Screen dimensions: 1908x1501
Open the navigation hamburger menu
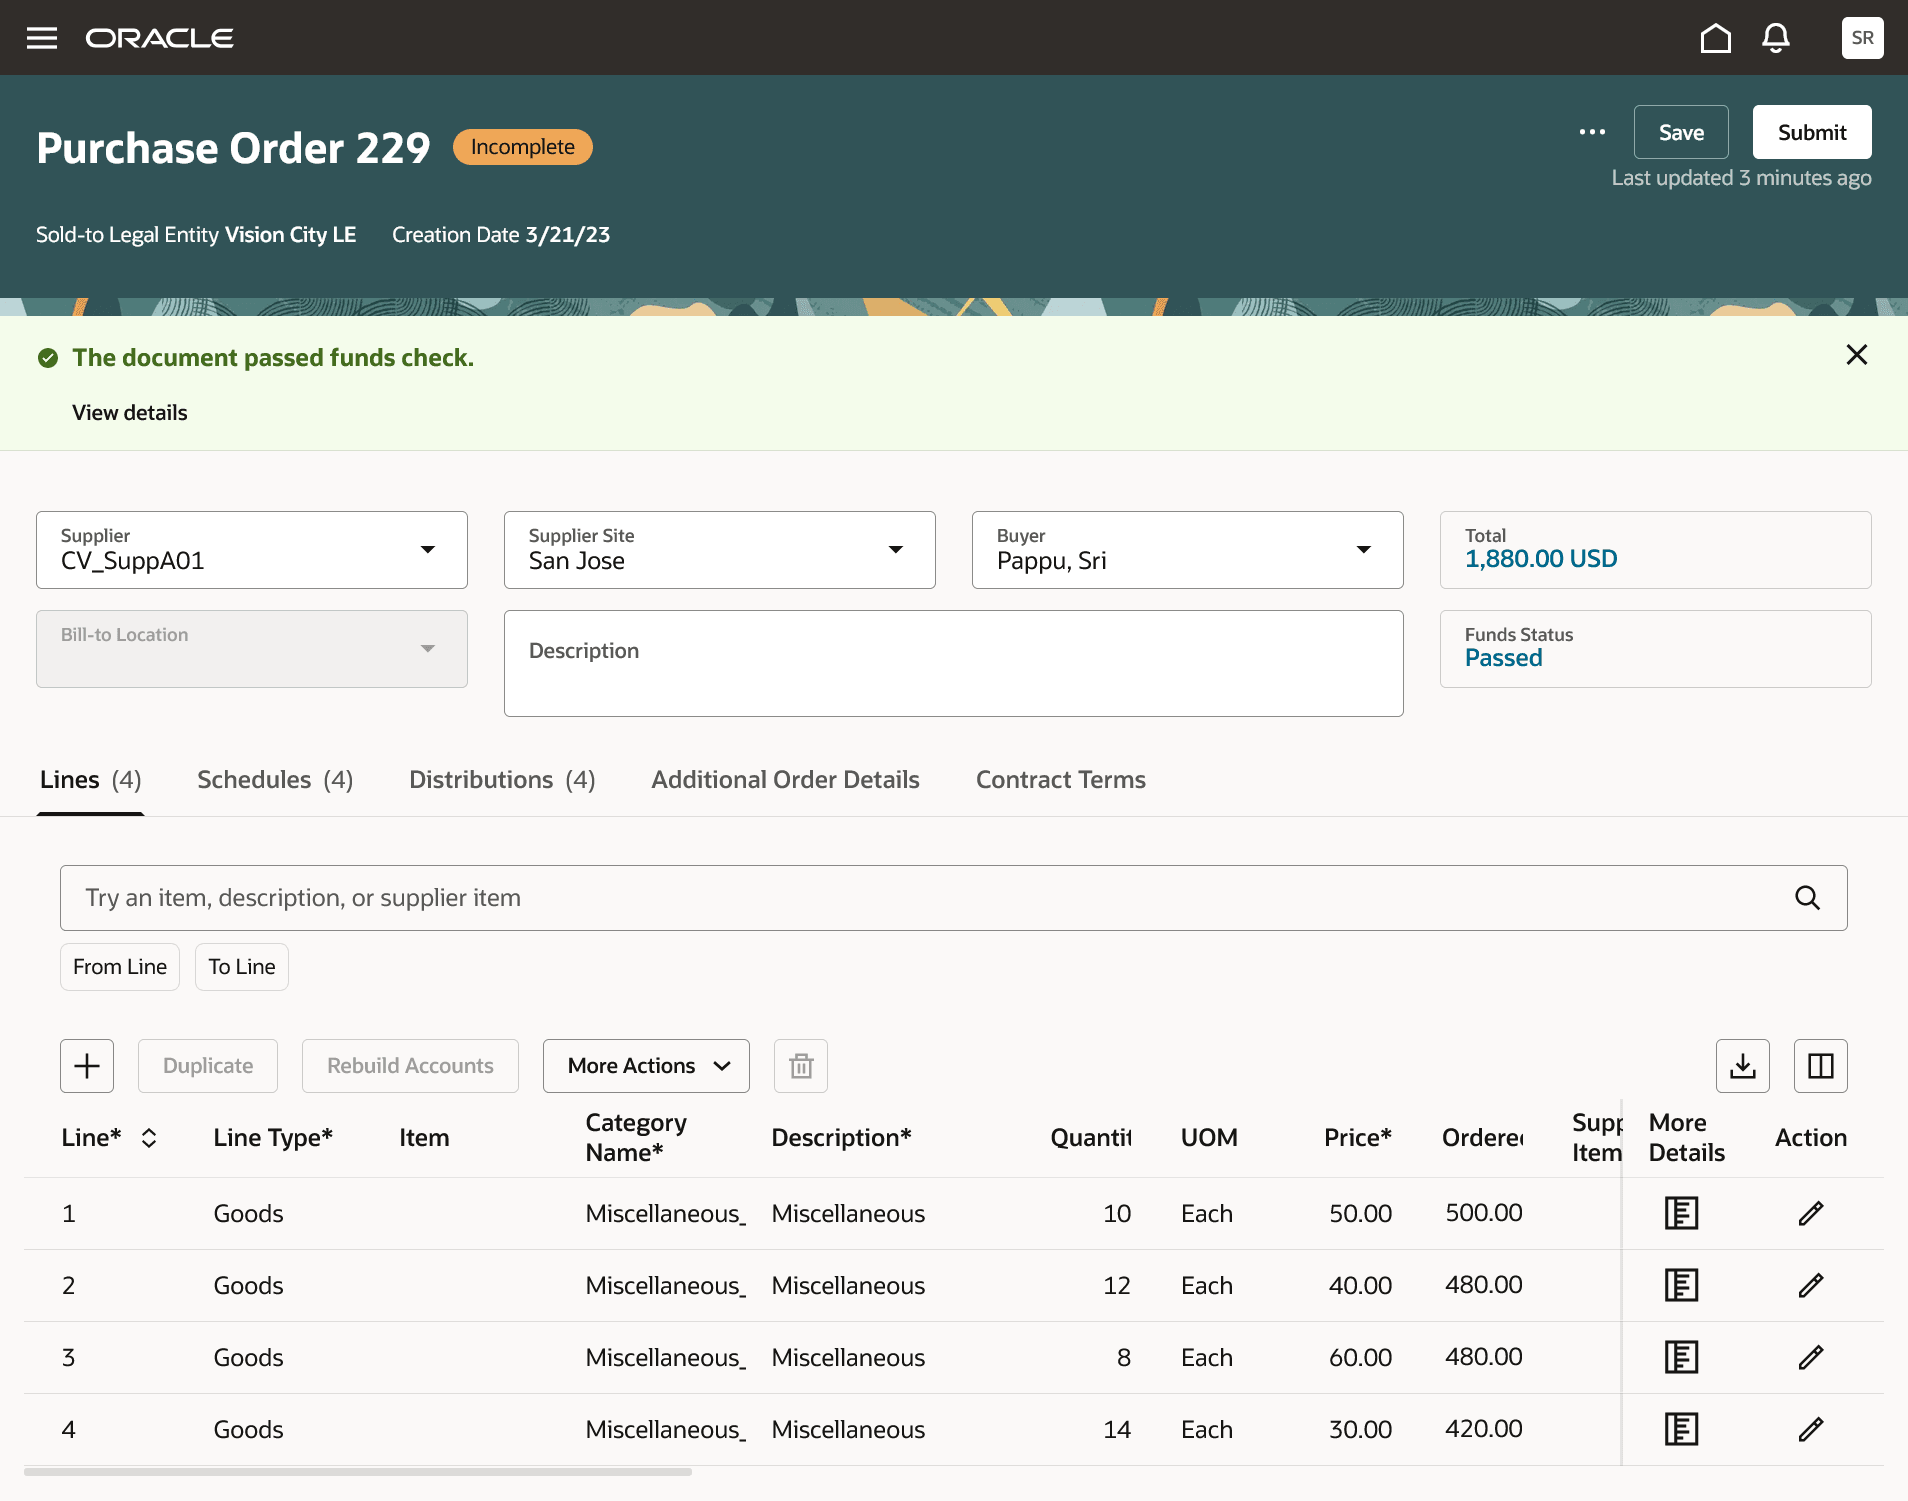point(42,37)
